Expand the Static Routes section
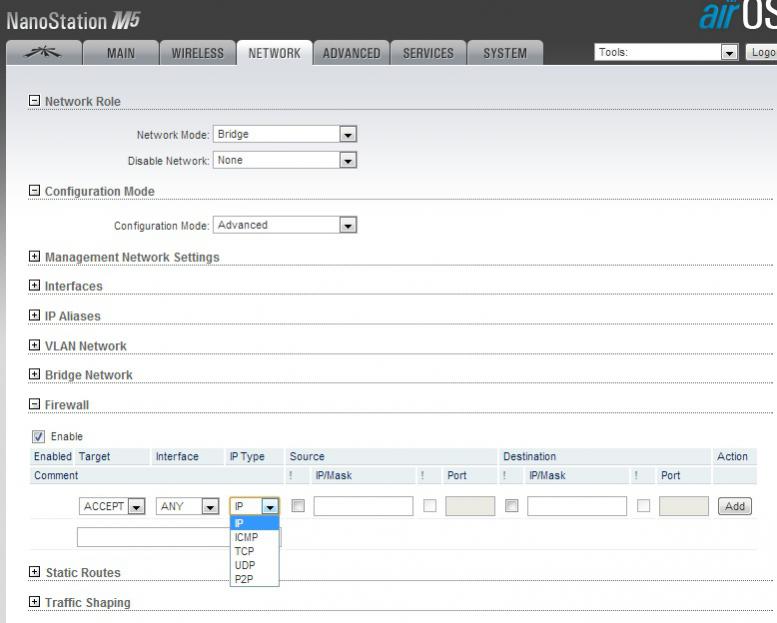 point(34,571)
